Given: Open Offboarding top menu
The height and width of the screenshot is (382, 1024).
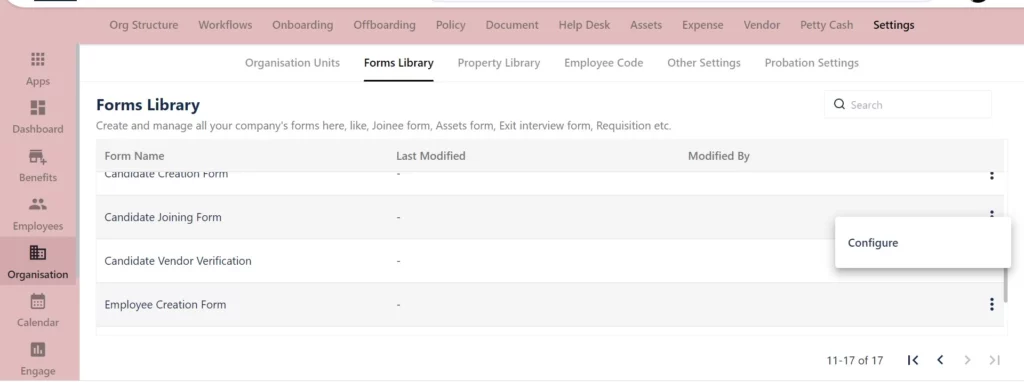Looking at the screenshot, I should 384,25.
